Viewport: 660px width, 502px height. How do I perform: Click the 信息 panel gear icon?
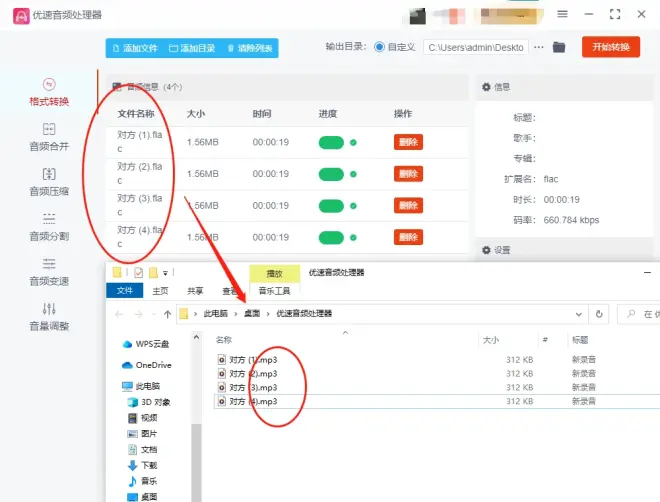486,87
